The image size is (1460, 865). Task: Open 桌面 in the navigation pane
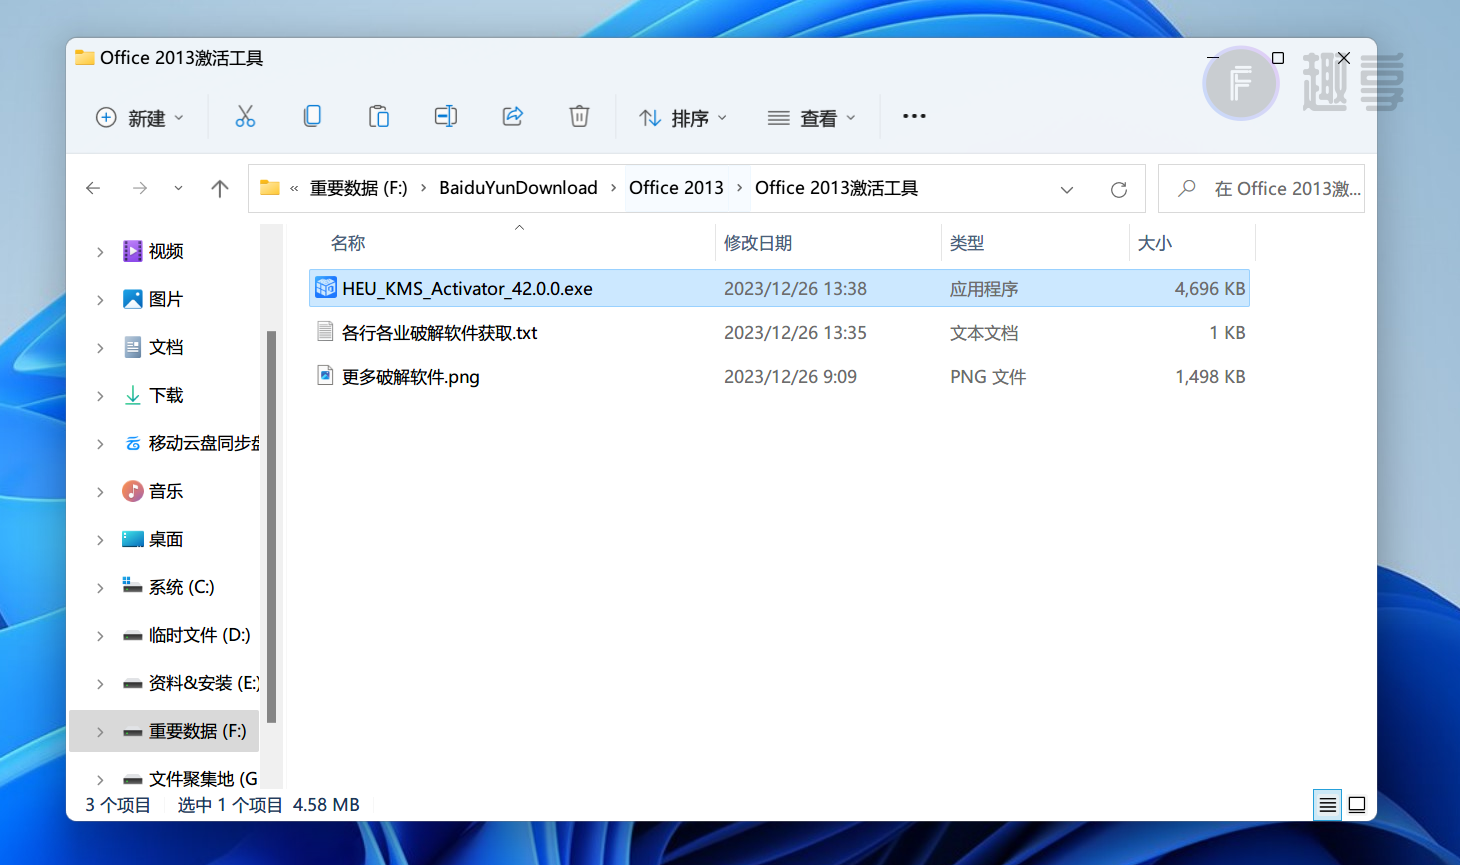(x=166, y=539)
